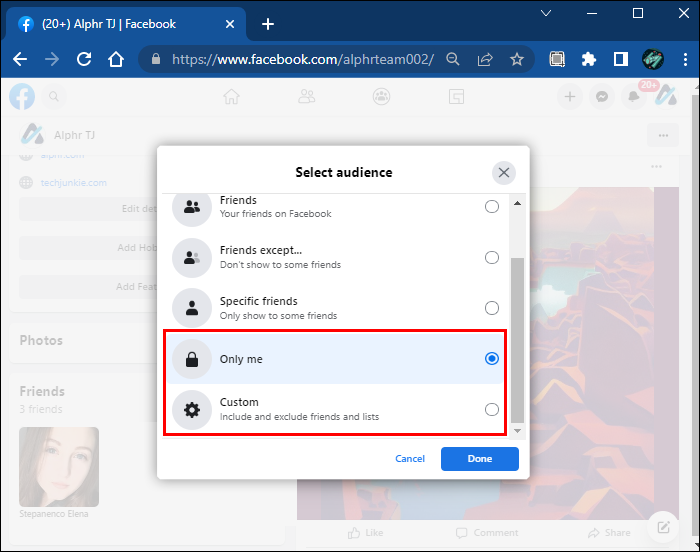Click the browser back arrow
Screen dimensions: 700x552
20,59
